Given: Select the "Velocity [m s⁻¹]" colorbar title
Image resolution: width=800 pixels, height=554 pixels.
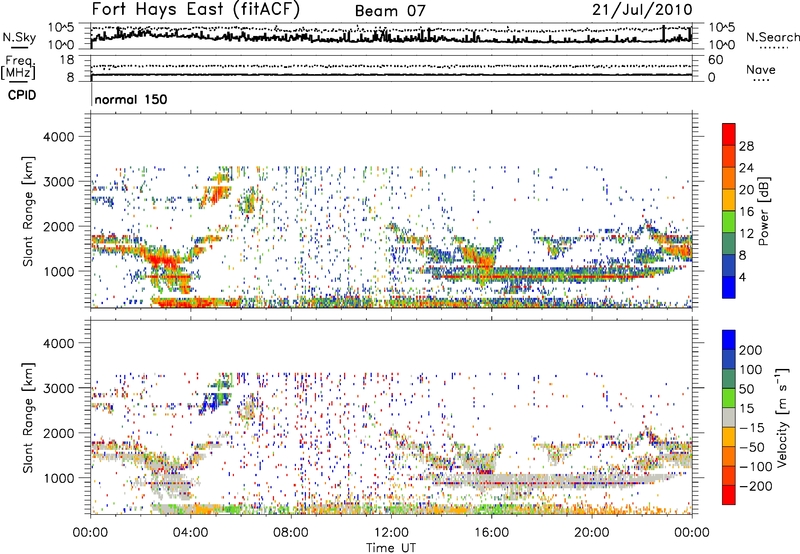Looking at the screenshot, I should coord(783,417).
